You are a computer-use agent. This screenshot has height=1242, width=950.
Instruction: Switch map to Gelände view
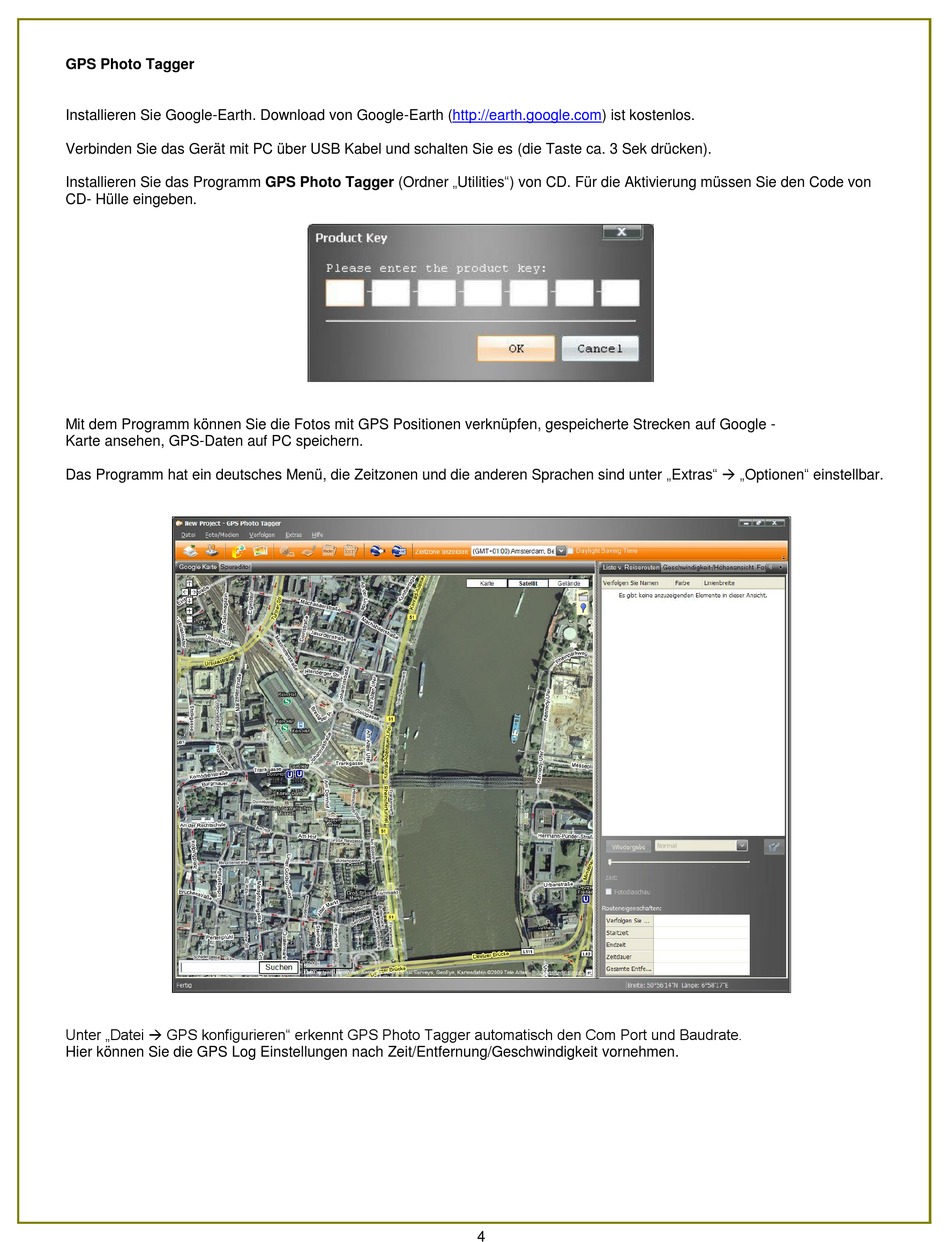coord(569,582)
